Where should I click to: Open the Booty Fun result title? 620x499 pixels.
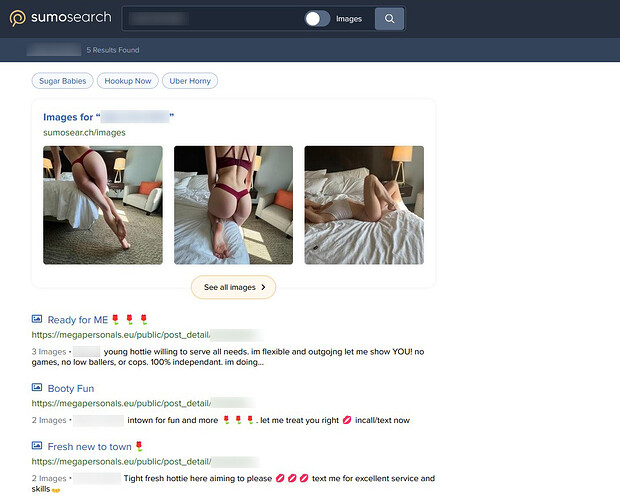point(70,388)
